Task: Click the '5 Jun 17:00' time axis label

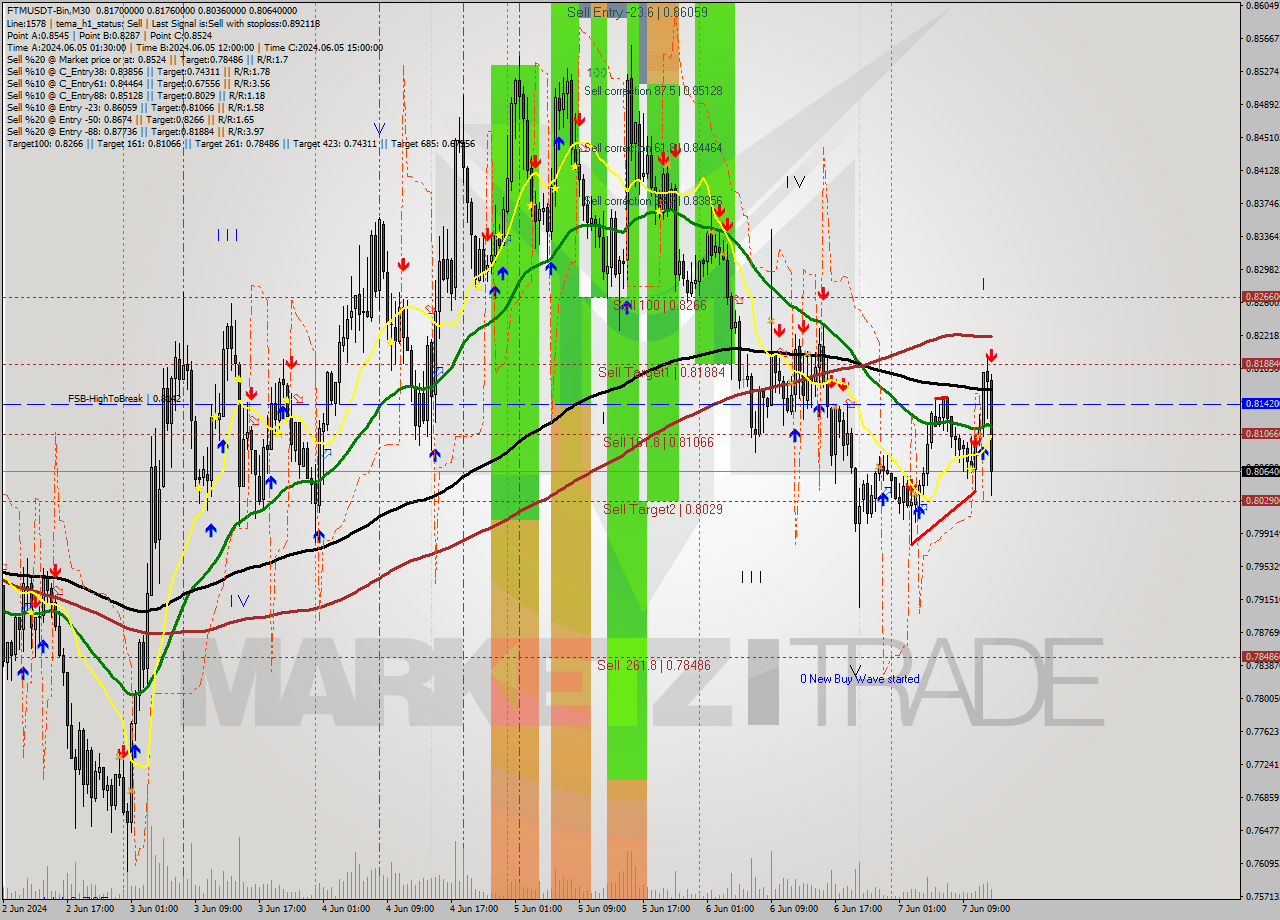Action: (666, 909)
